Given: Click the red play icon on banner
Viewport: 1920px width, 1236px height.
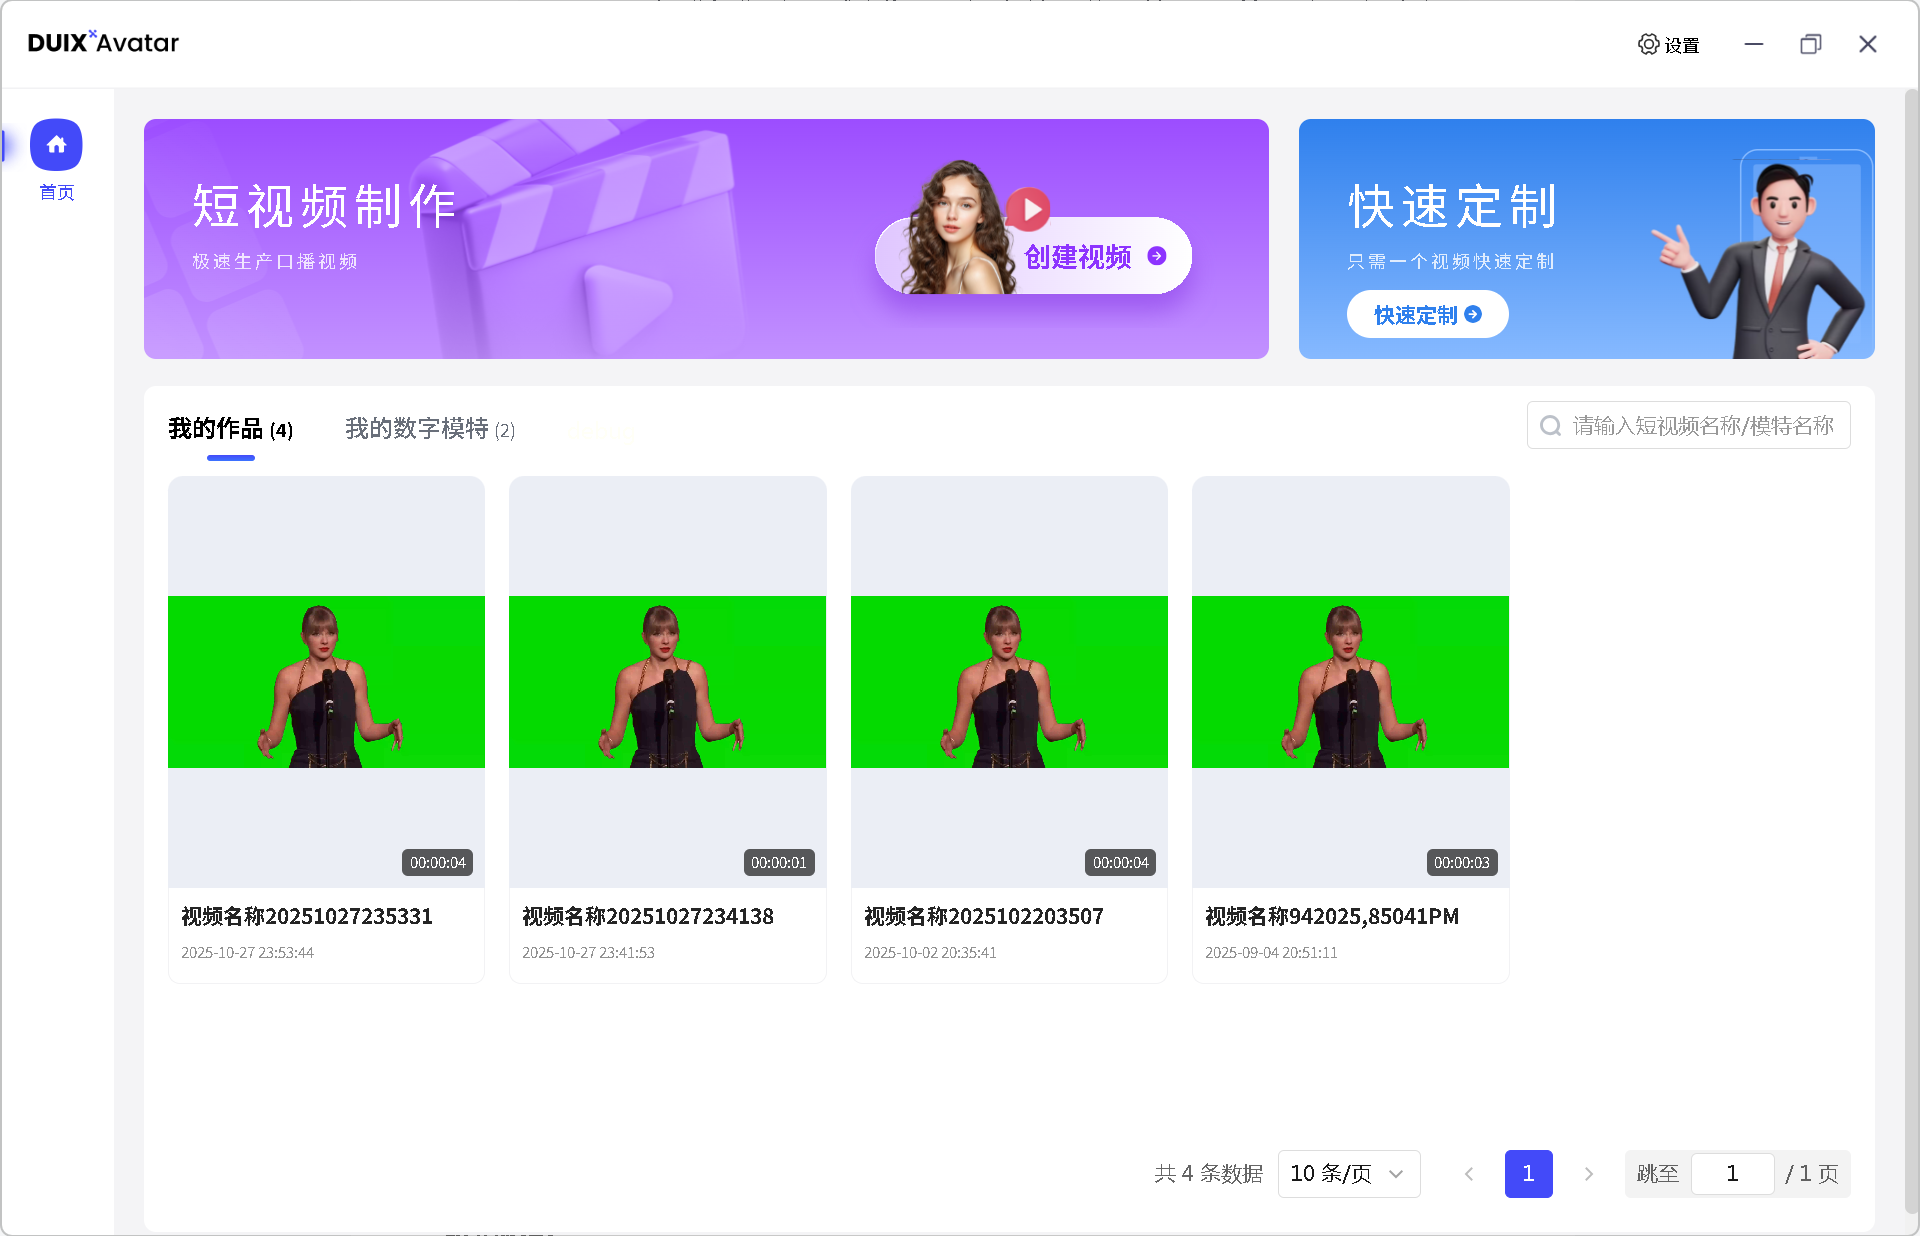Looking at the screenshot, I should point(1029,209).
